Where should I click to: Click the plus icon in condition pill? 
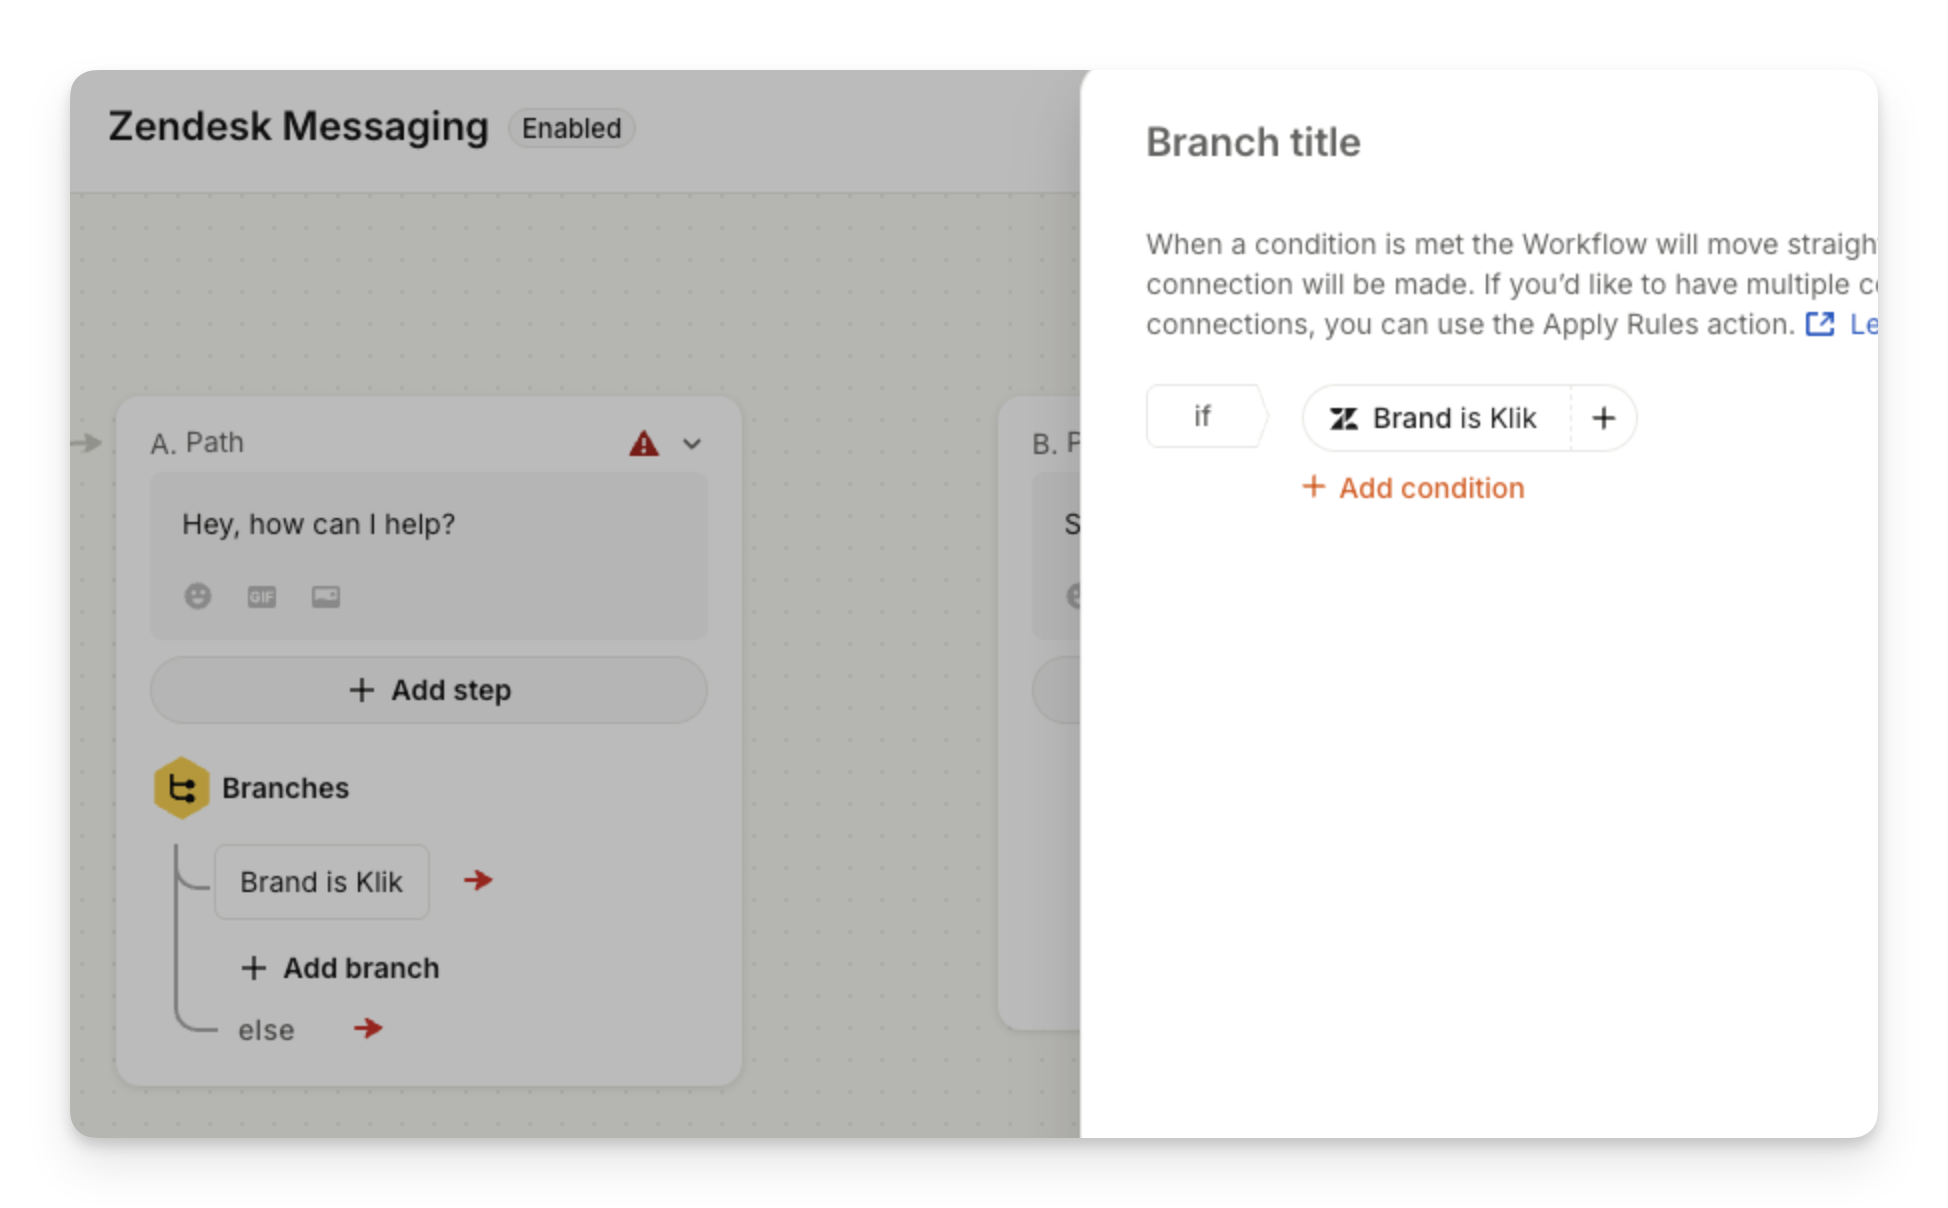click(x=1603, y=418)
